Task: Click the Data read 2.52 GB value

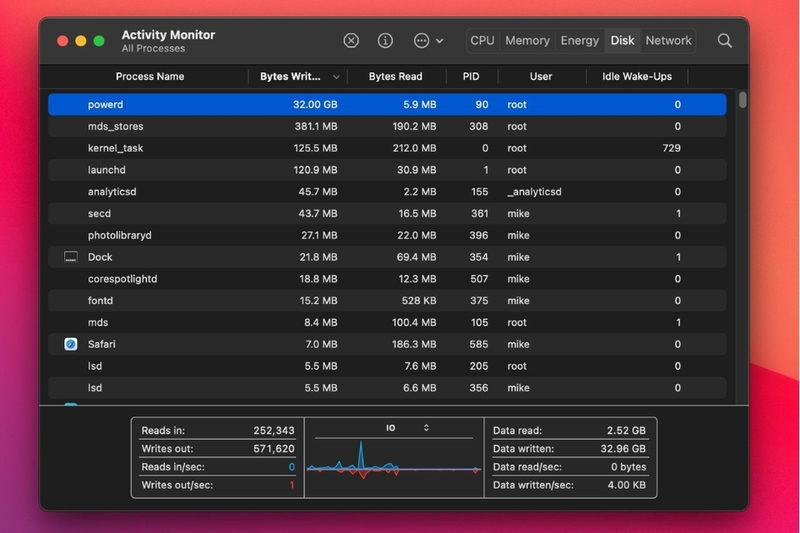Action: 626,430
